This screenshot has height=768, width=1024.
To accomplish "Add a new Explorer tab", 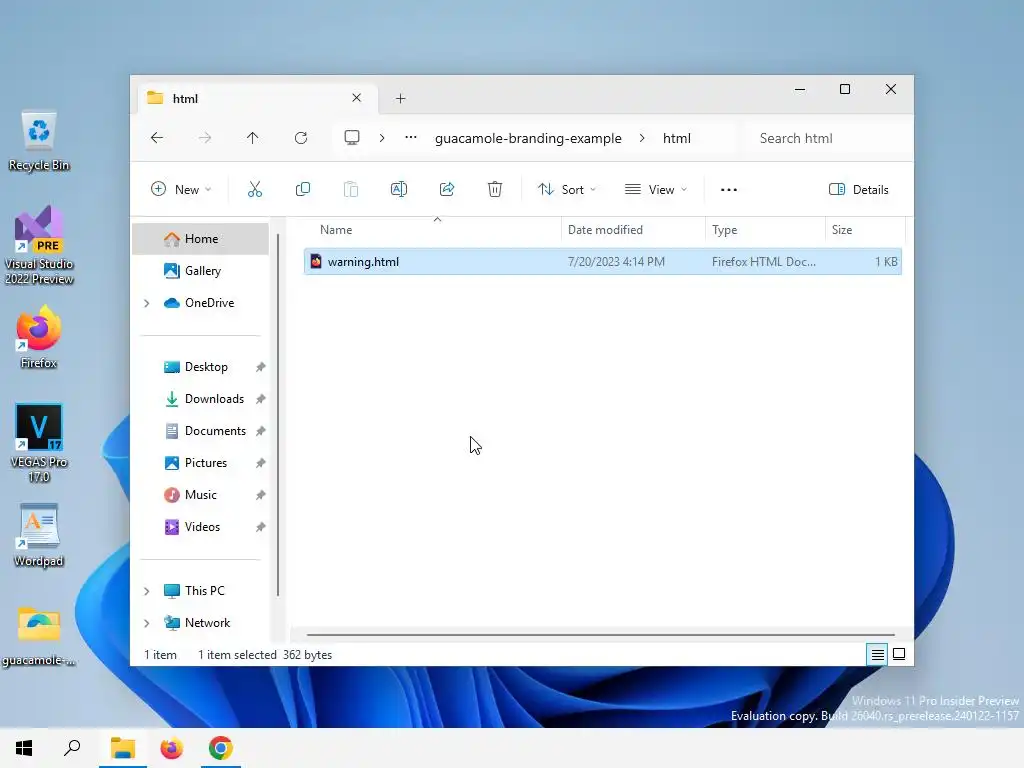I will [x=400, y=99].
